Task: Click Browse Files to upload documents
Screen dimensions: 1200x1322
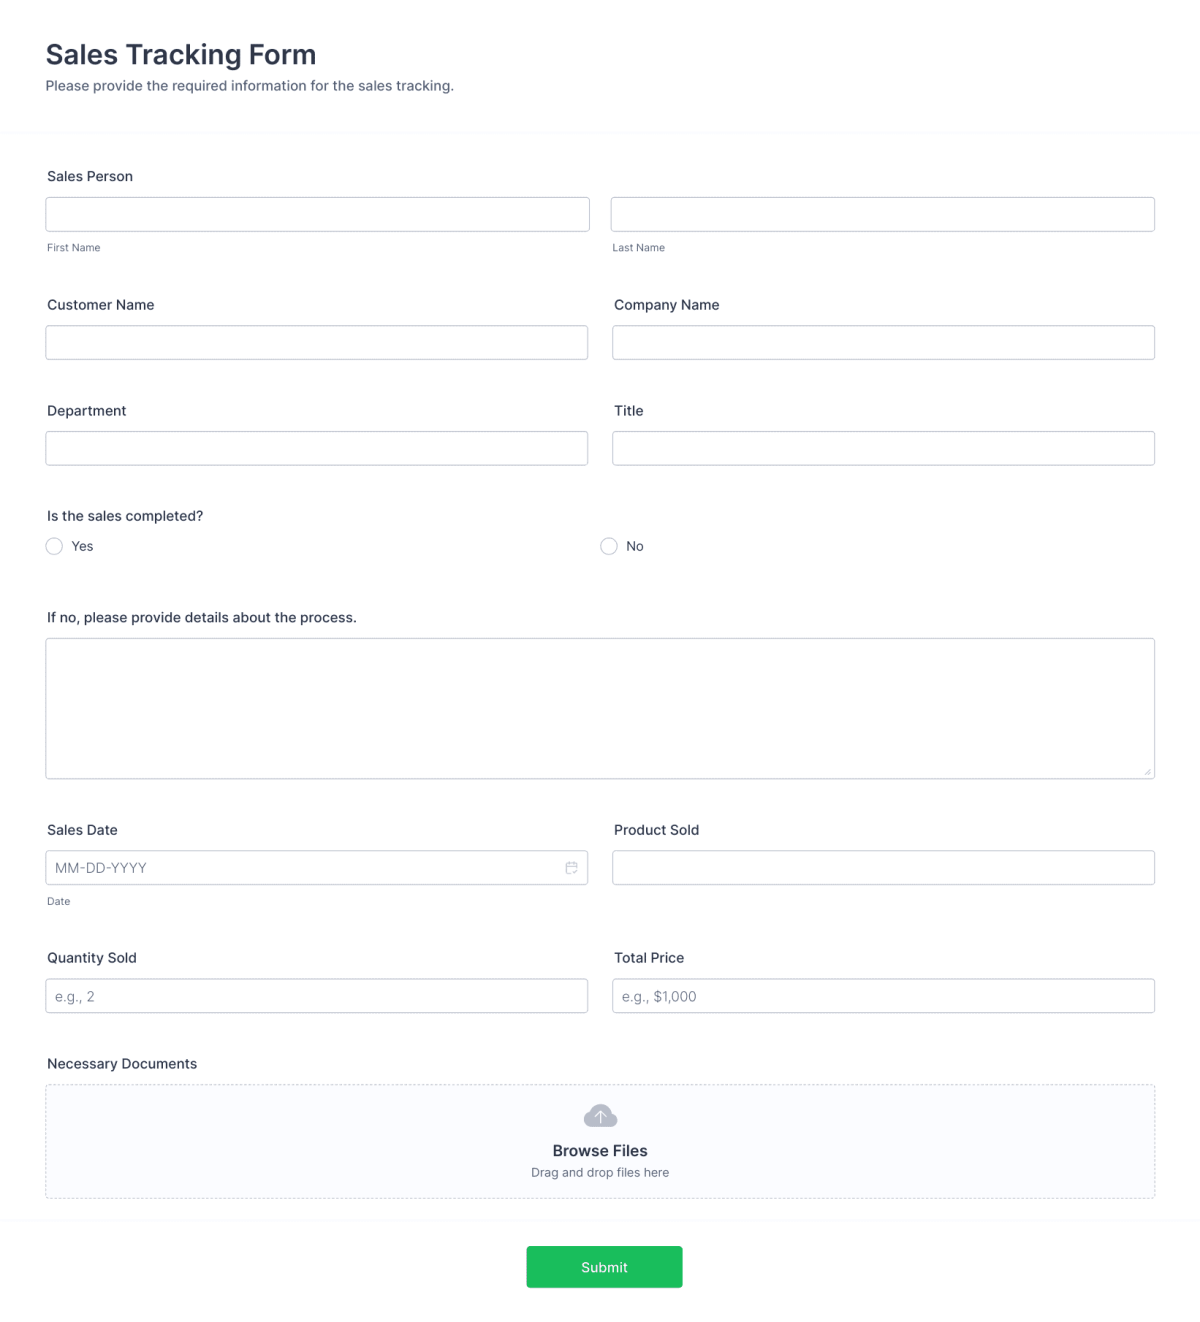Action: tap(600, 1150)
